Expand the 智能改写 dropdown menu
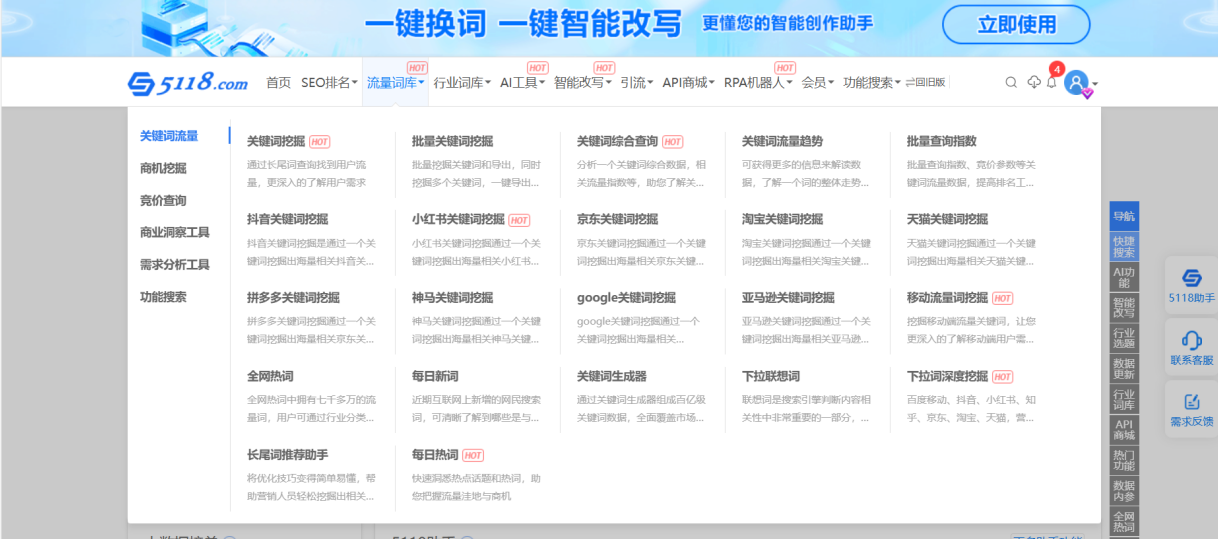This screenshot has width=1218, height=539. click(x=583, y=83)
